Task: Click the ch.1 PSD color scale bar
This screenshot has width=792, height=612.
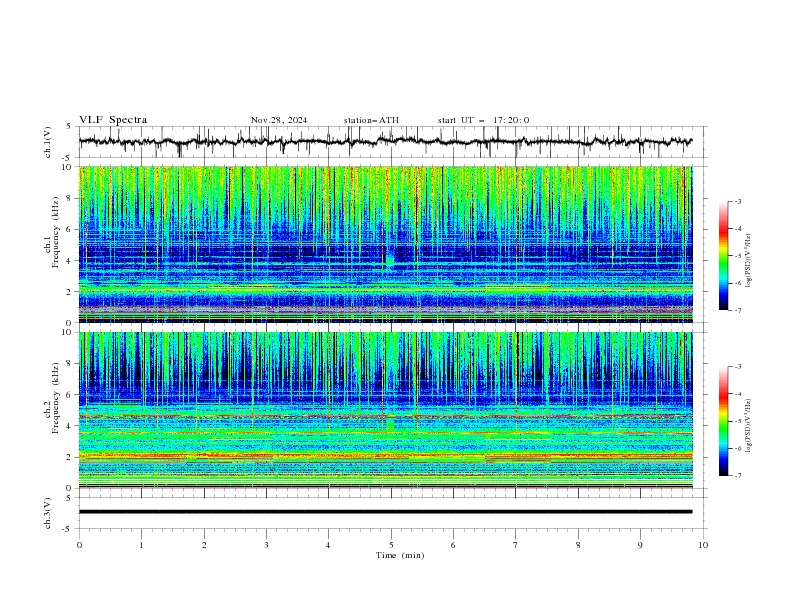Action: pos(724,256)
